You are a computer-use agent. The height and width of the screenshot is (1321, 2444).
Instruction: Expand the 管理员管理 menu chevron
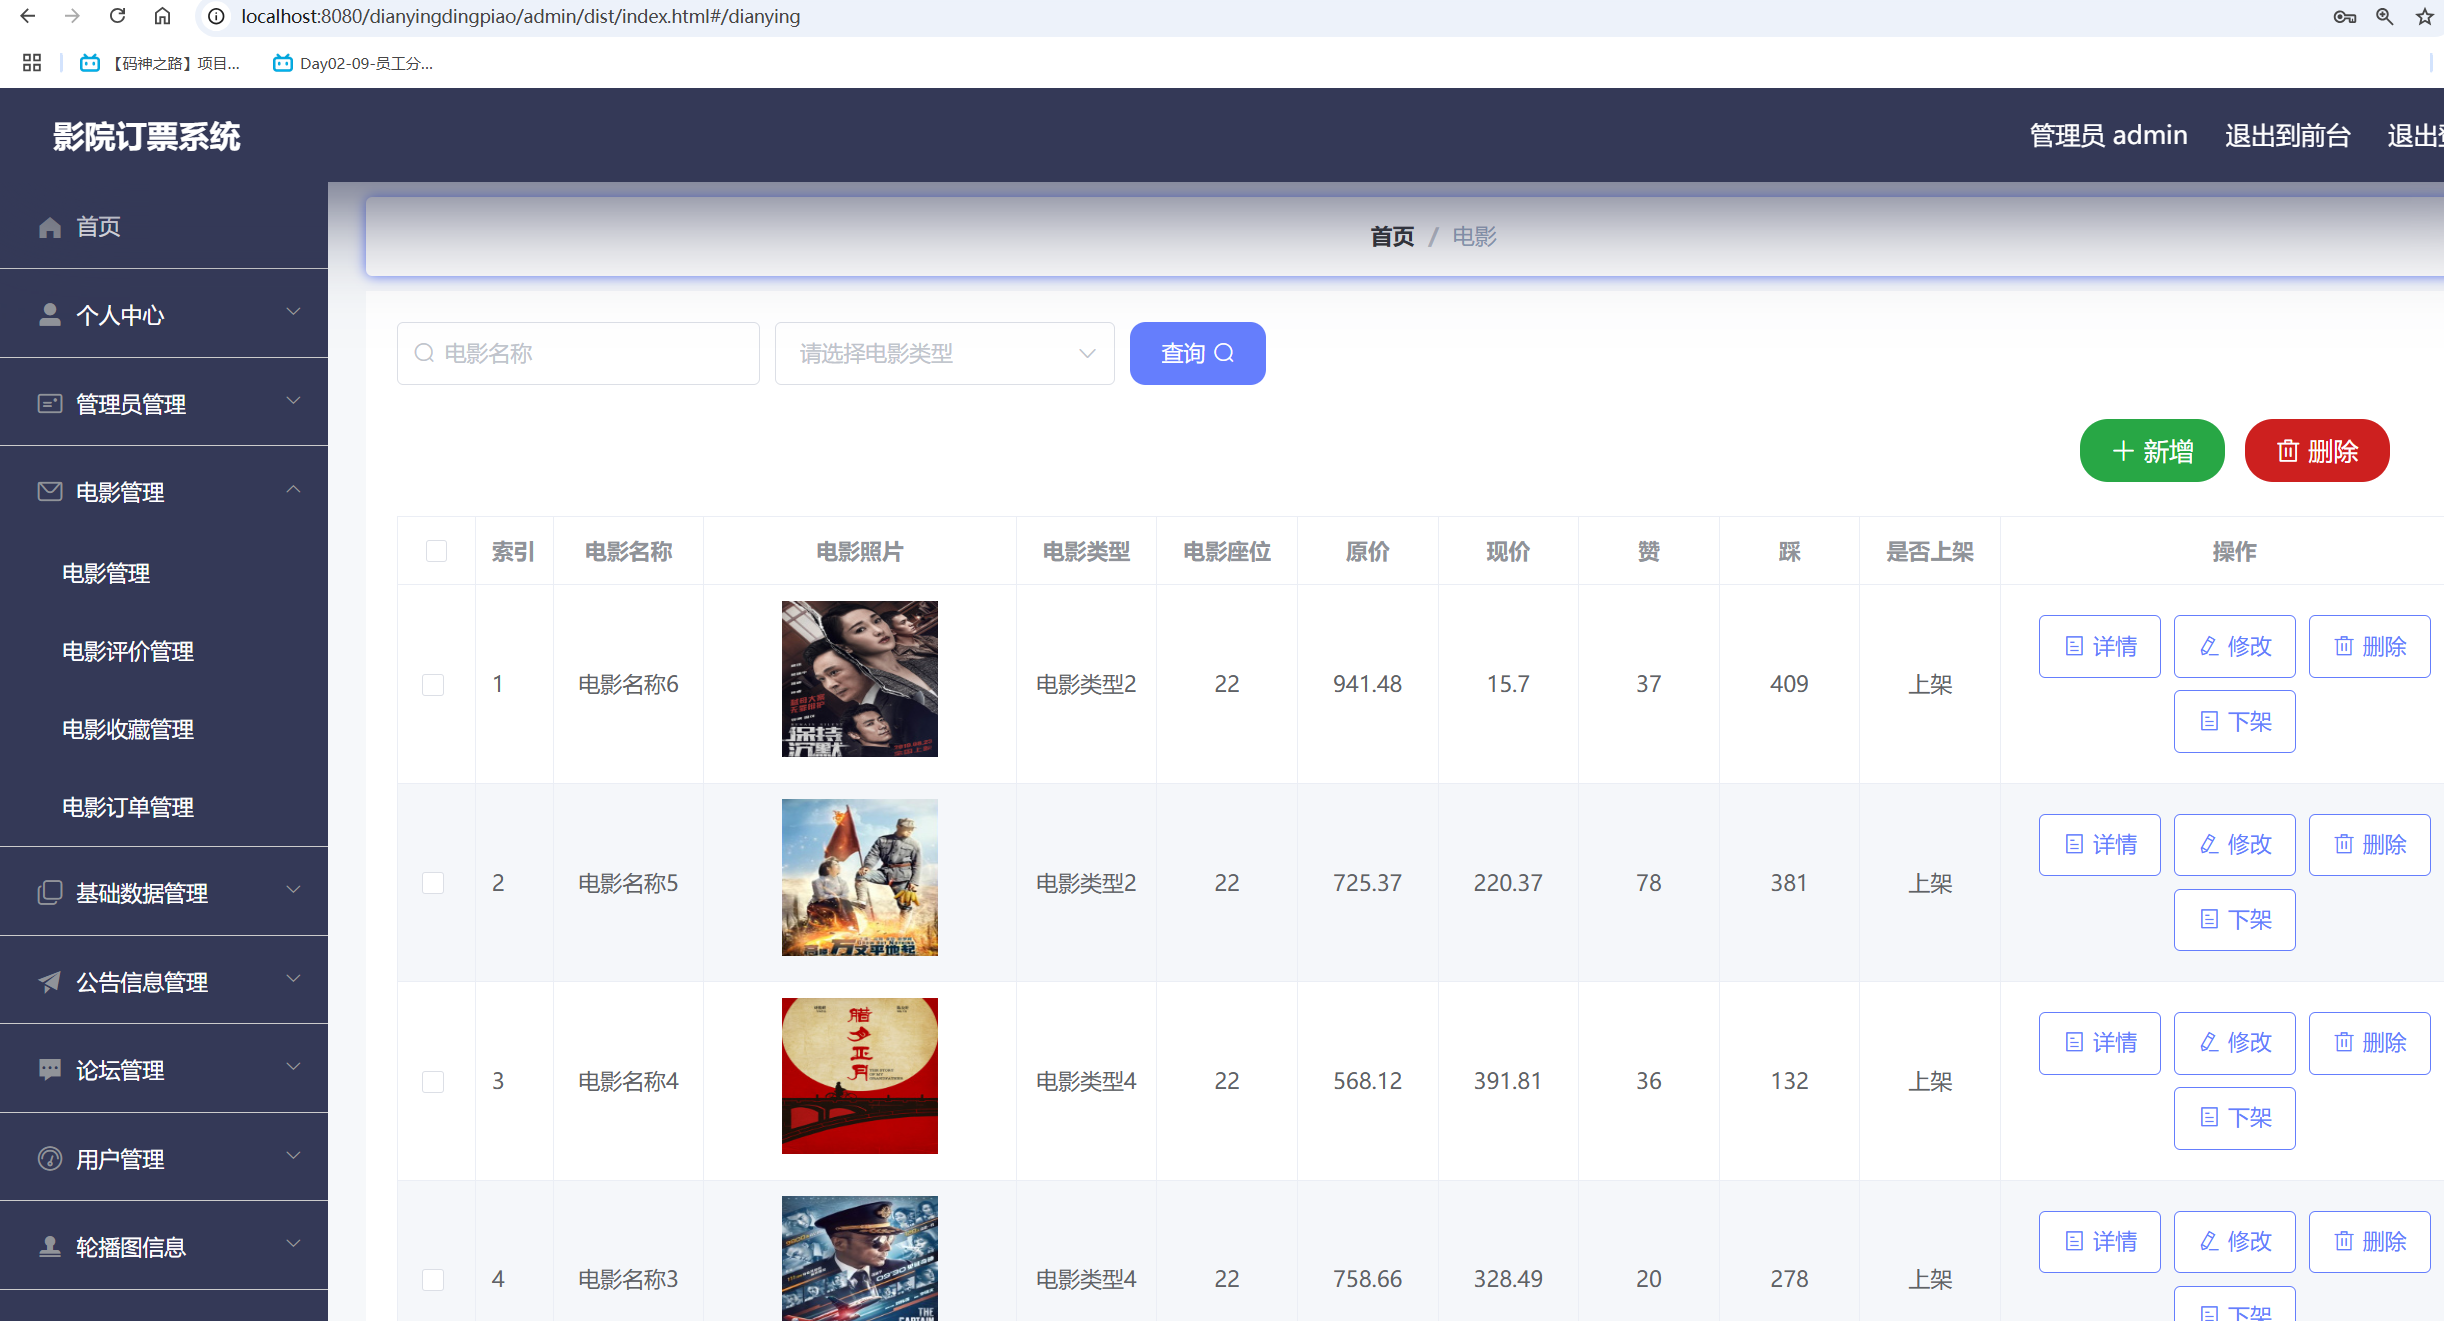(293, 401)
